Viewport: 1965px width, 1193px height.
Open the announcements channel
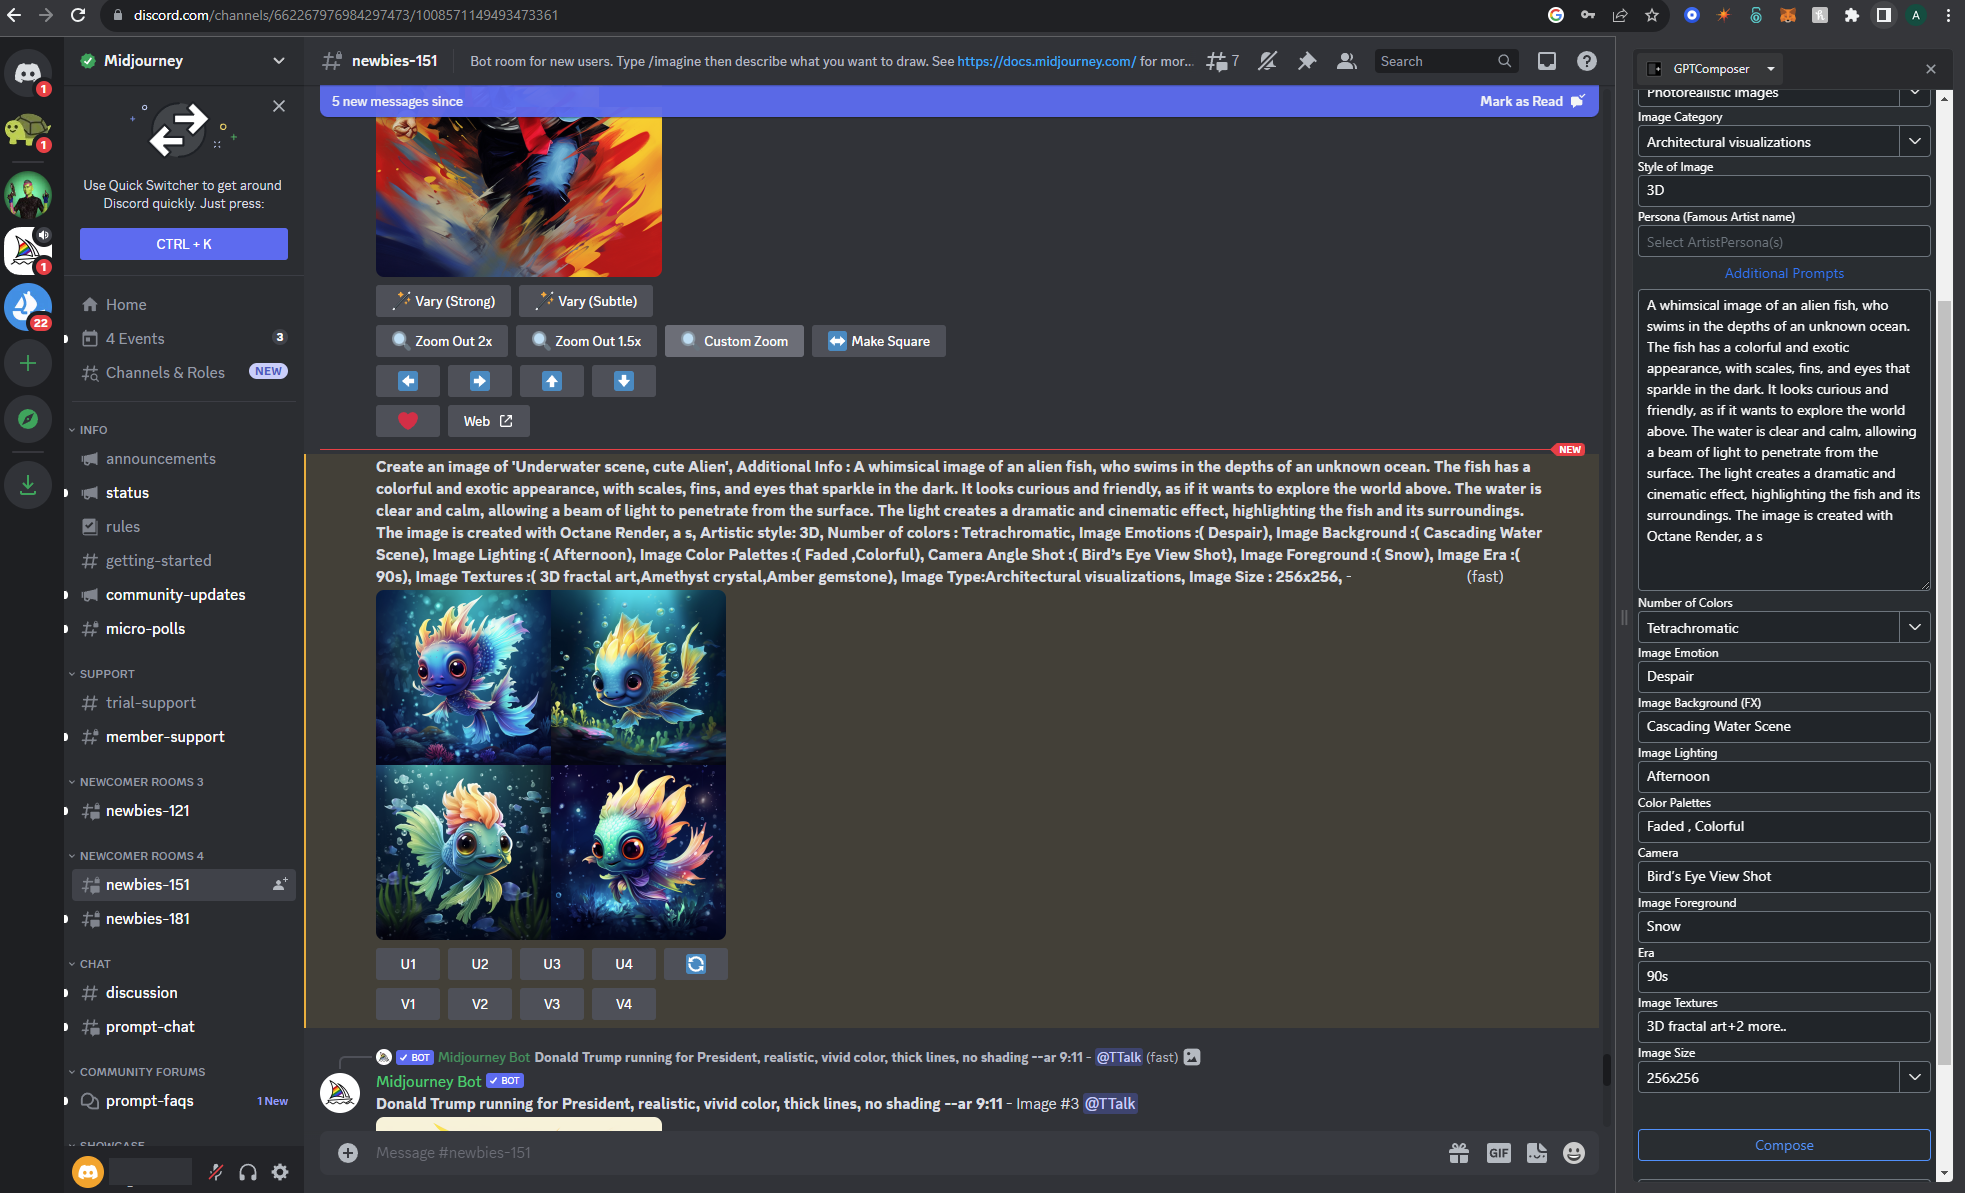(160, 459)
